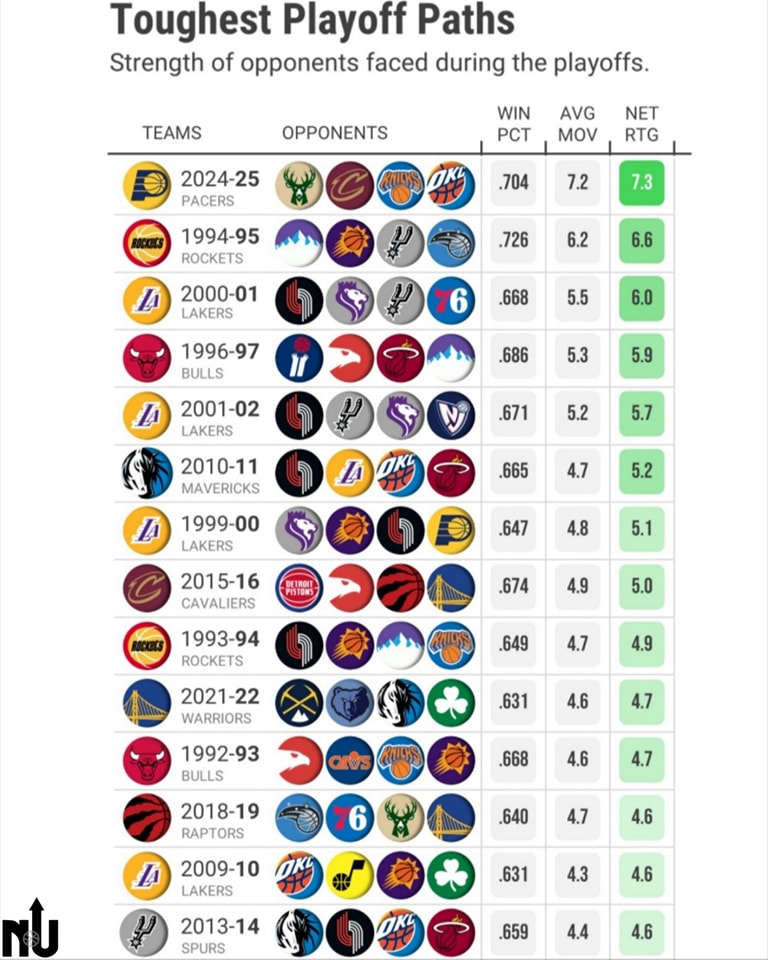Select the Orlando Magic logo in 1994-95 Rockets row
This screenshot has width=768, height=960.
pyautogui.click(x=451, y=243)
